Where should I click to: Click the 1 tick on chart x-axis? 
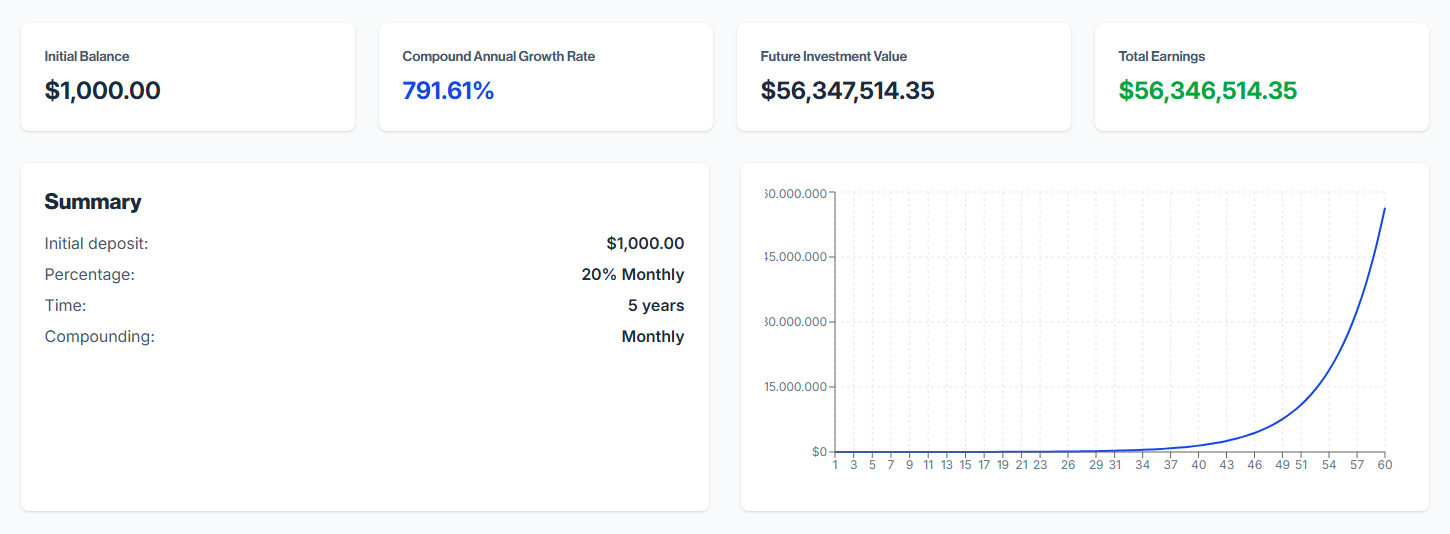835,465
